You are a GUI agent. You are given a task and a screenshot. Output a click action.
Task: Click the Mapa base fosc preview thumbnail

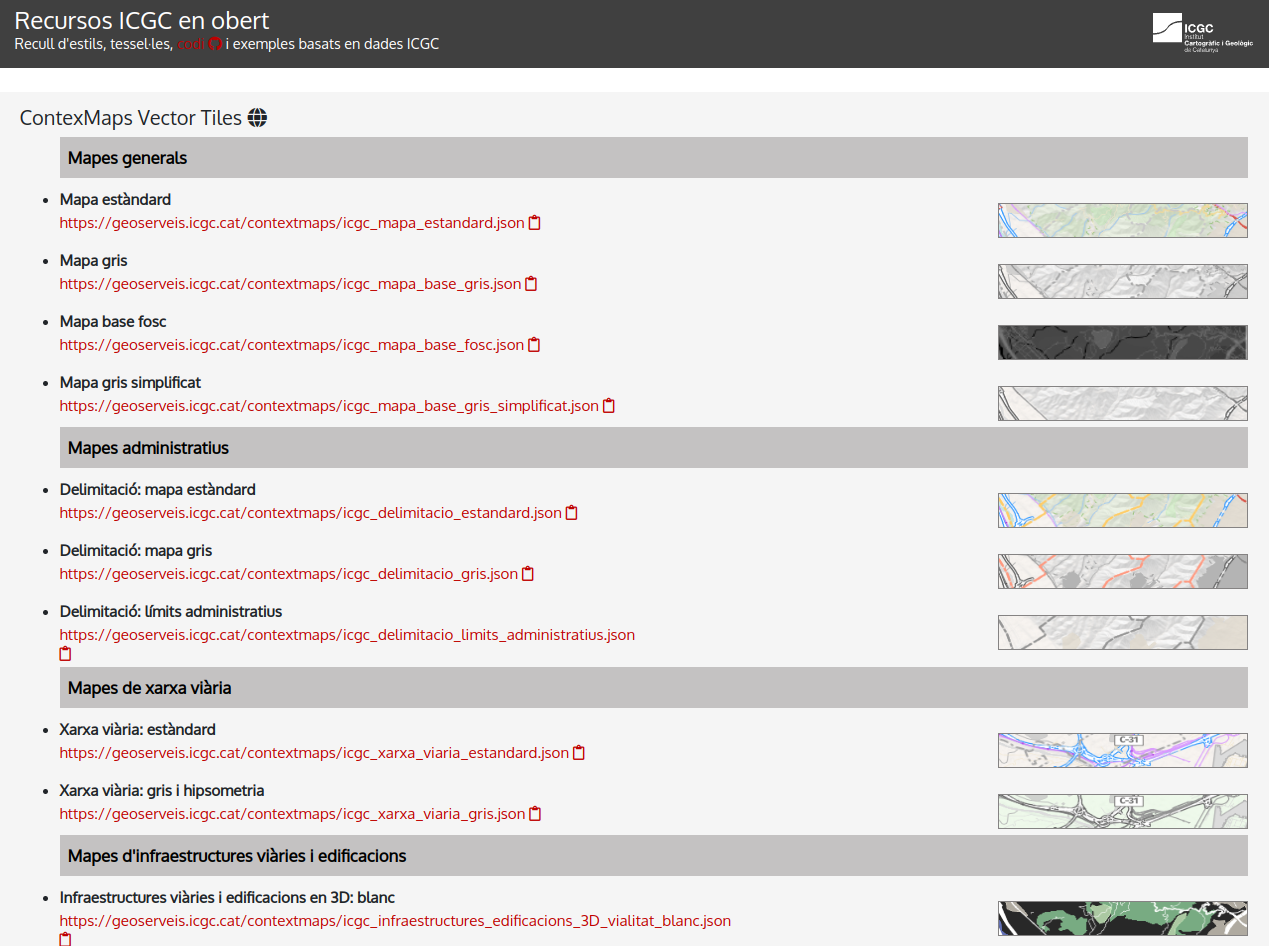pos(1123,342)
